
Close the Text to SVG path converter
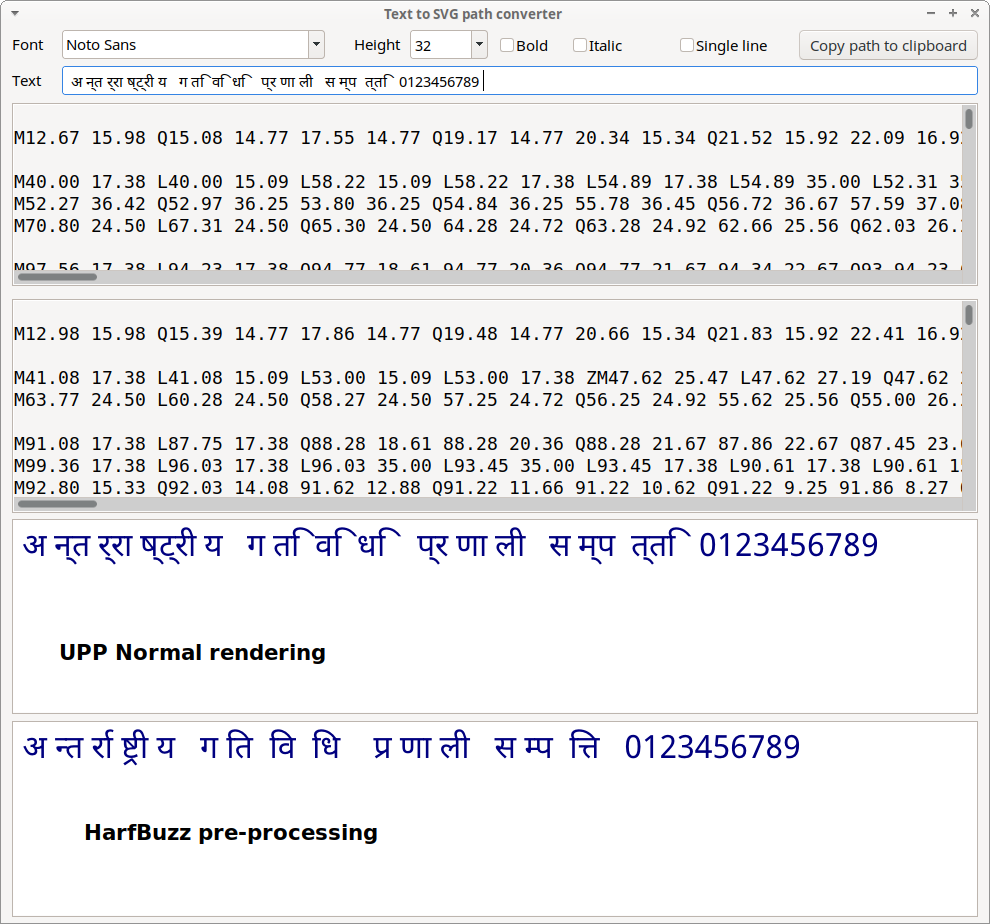point(973,14)
